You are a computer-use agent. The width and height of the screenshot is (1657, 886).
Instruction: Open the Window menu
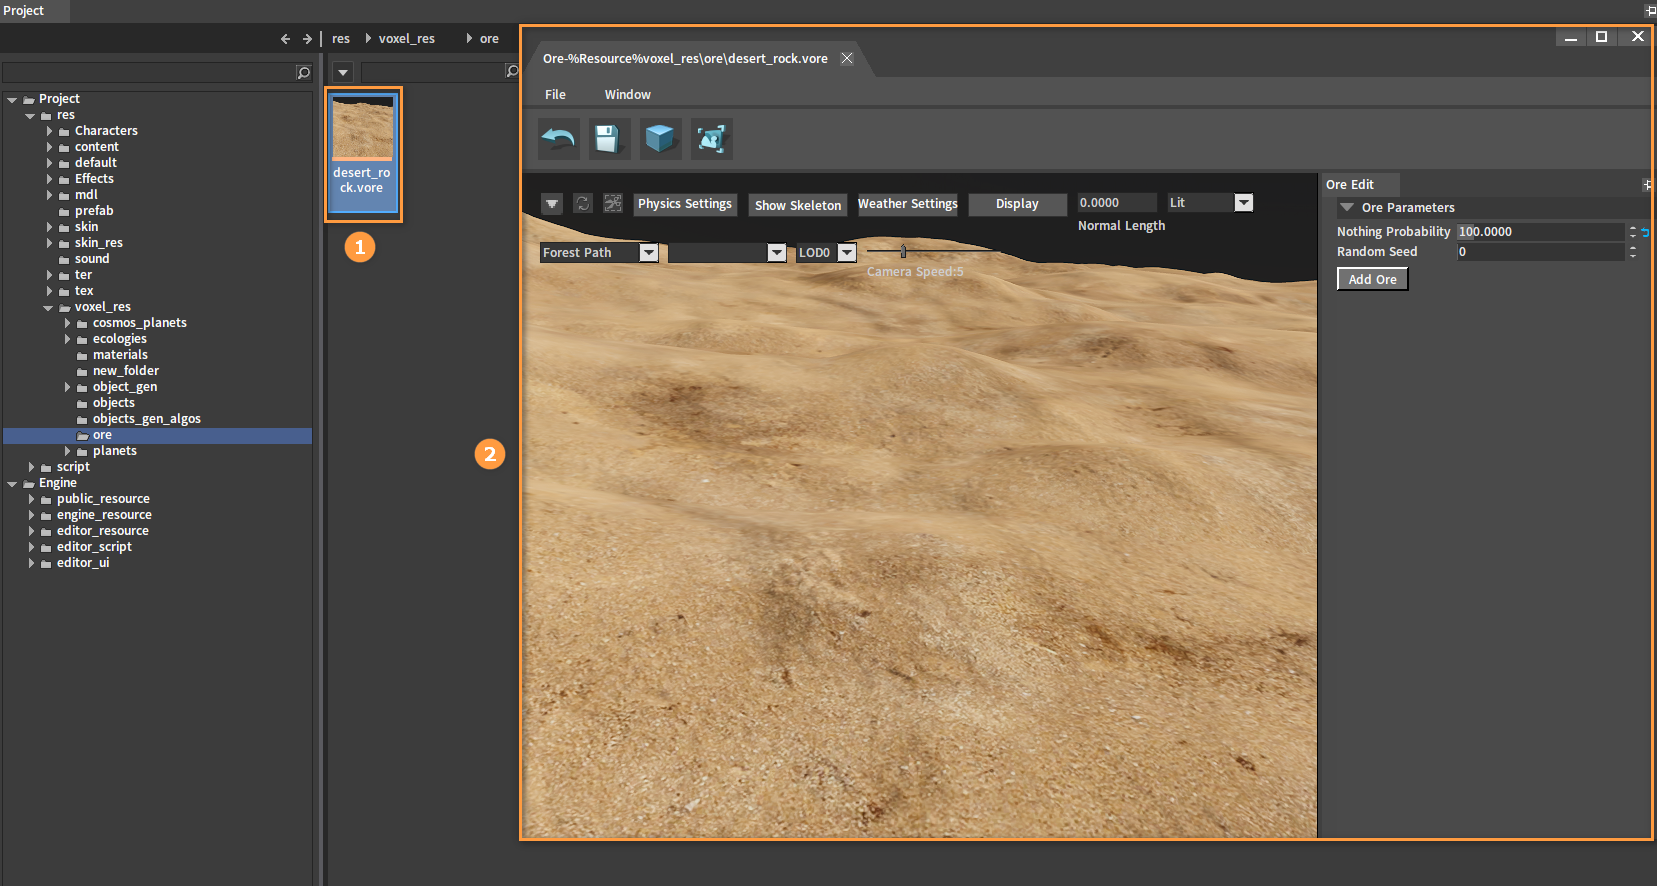coord(627,95)
